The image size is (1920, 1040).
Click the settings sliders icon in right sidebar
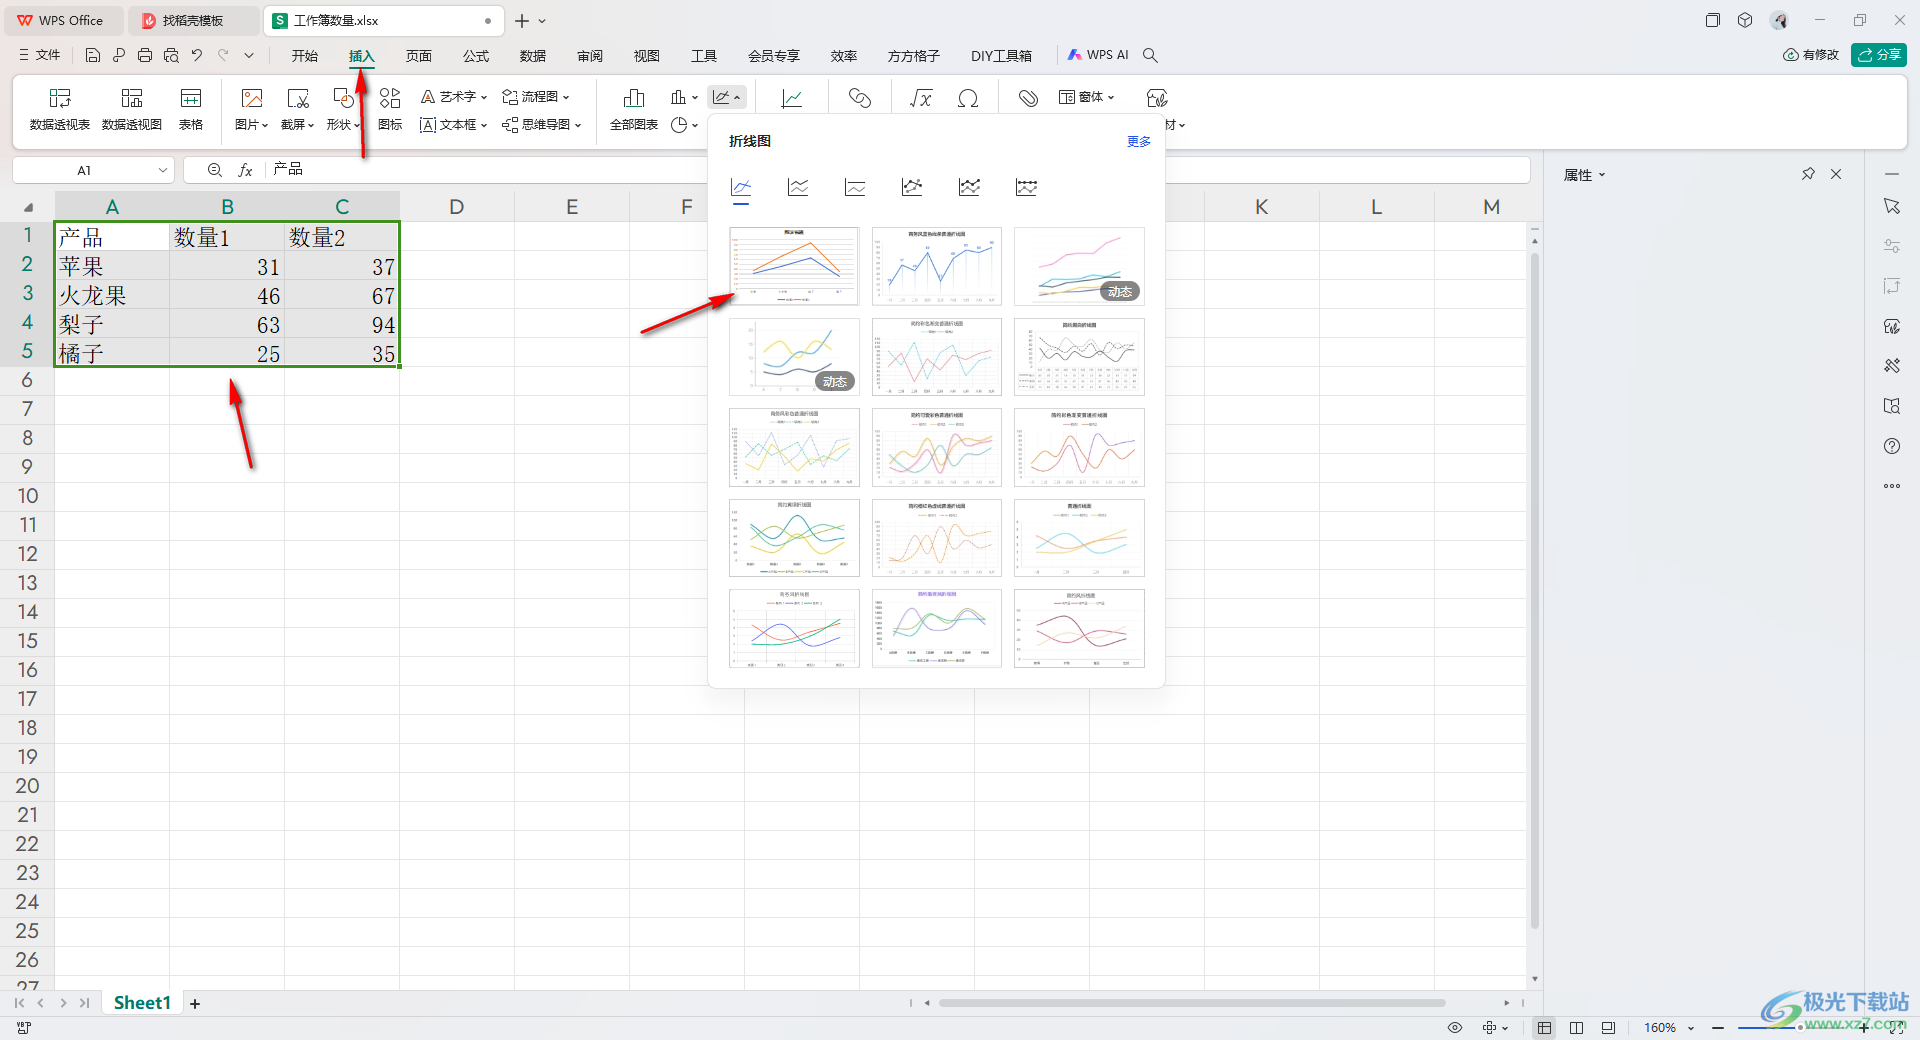click(1892, 246)
